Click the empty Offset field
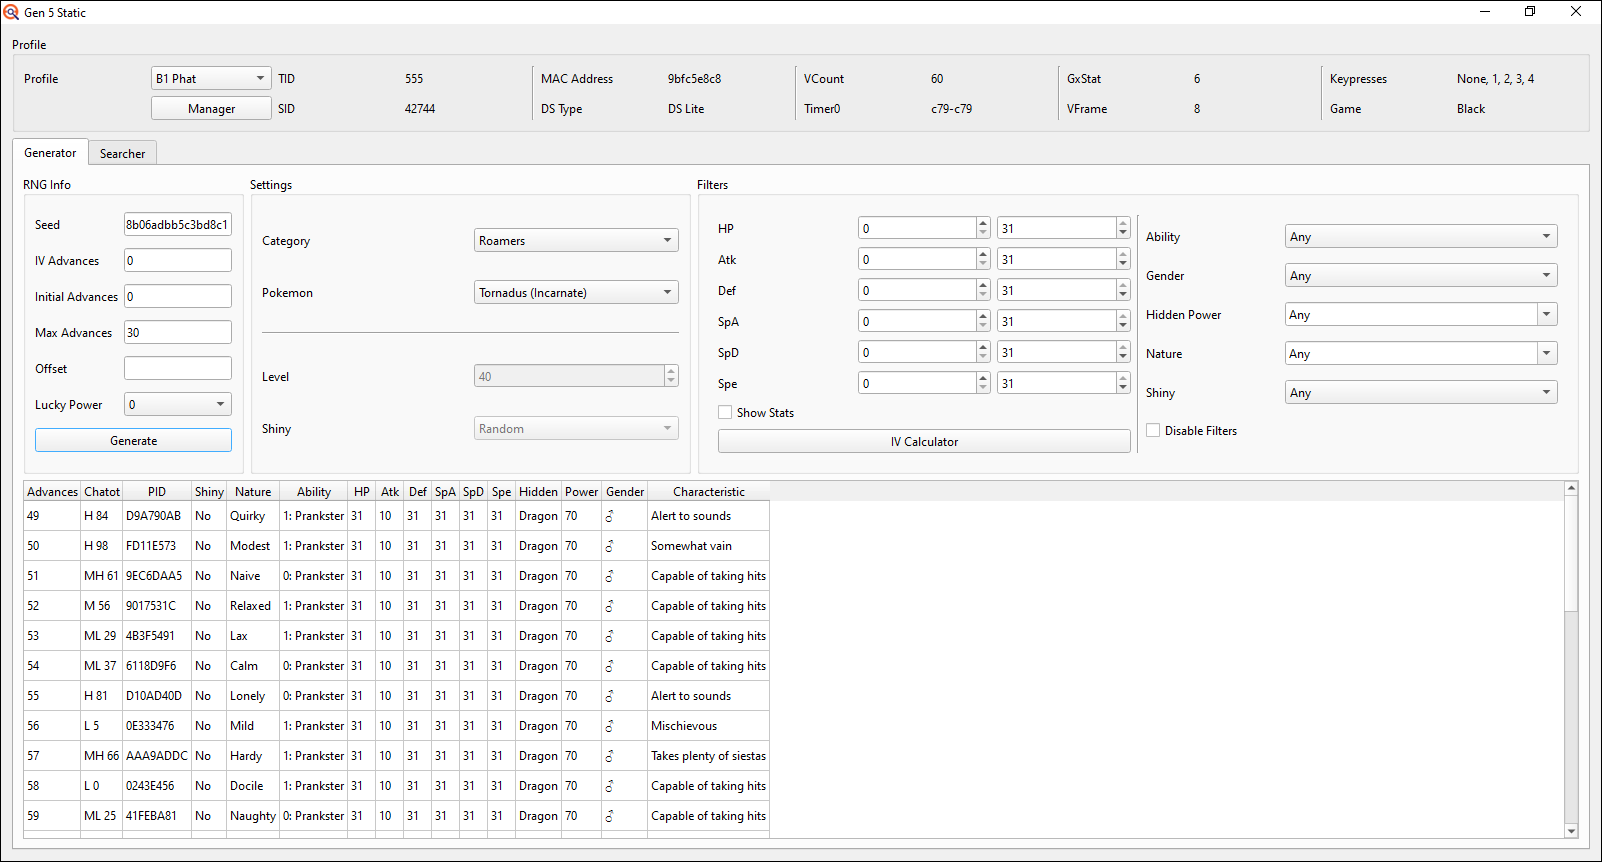Viewport: 1602px width, 862px height. [178, 368]
